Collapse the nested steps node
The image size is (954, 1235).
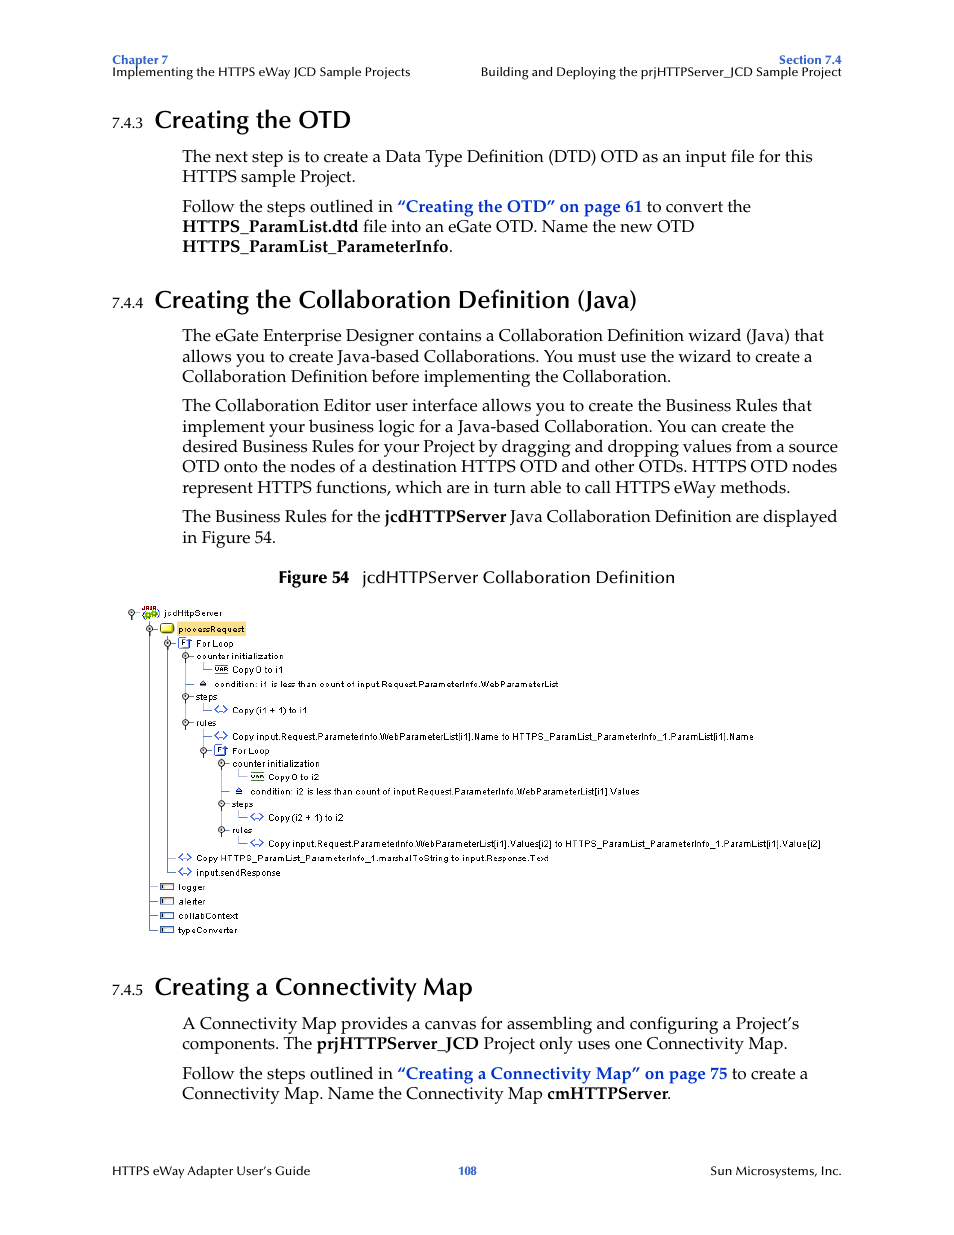(221, 804)
